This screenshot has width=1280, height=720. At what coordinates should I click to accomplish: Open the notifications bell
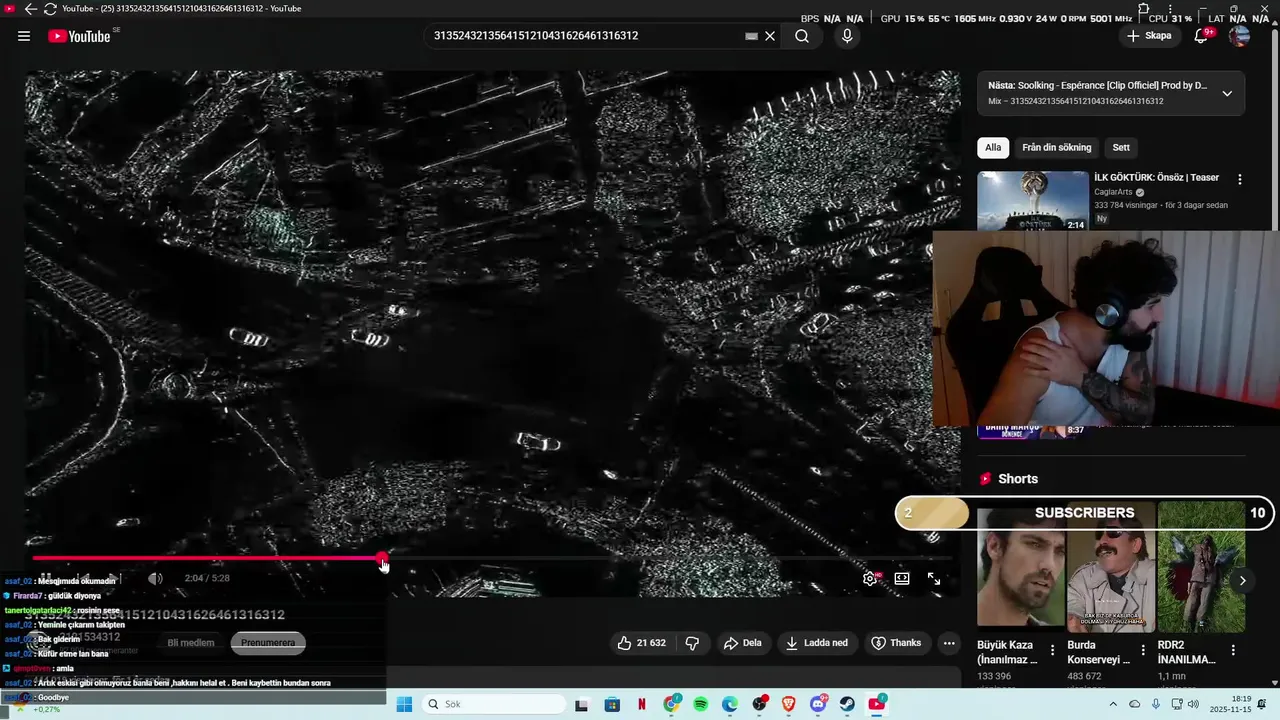click(x=1201, y=36)
